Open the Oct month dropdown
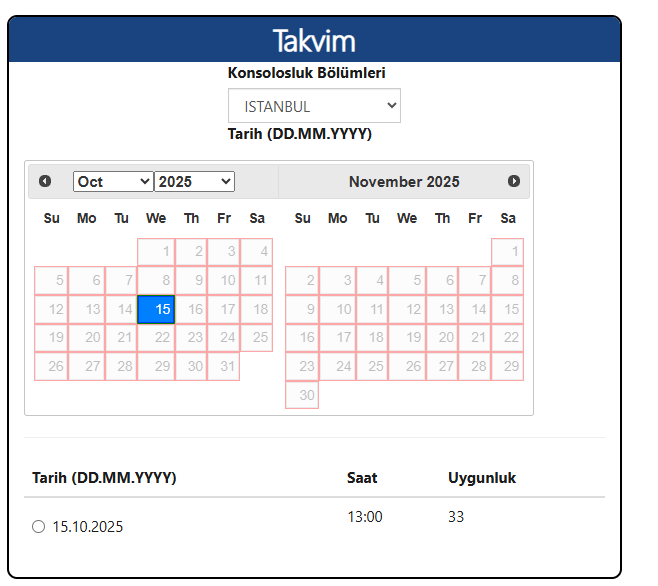Viewport: 658px width, 586px height. [113, 182]
